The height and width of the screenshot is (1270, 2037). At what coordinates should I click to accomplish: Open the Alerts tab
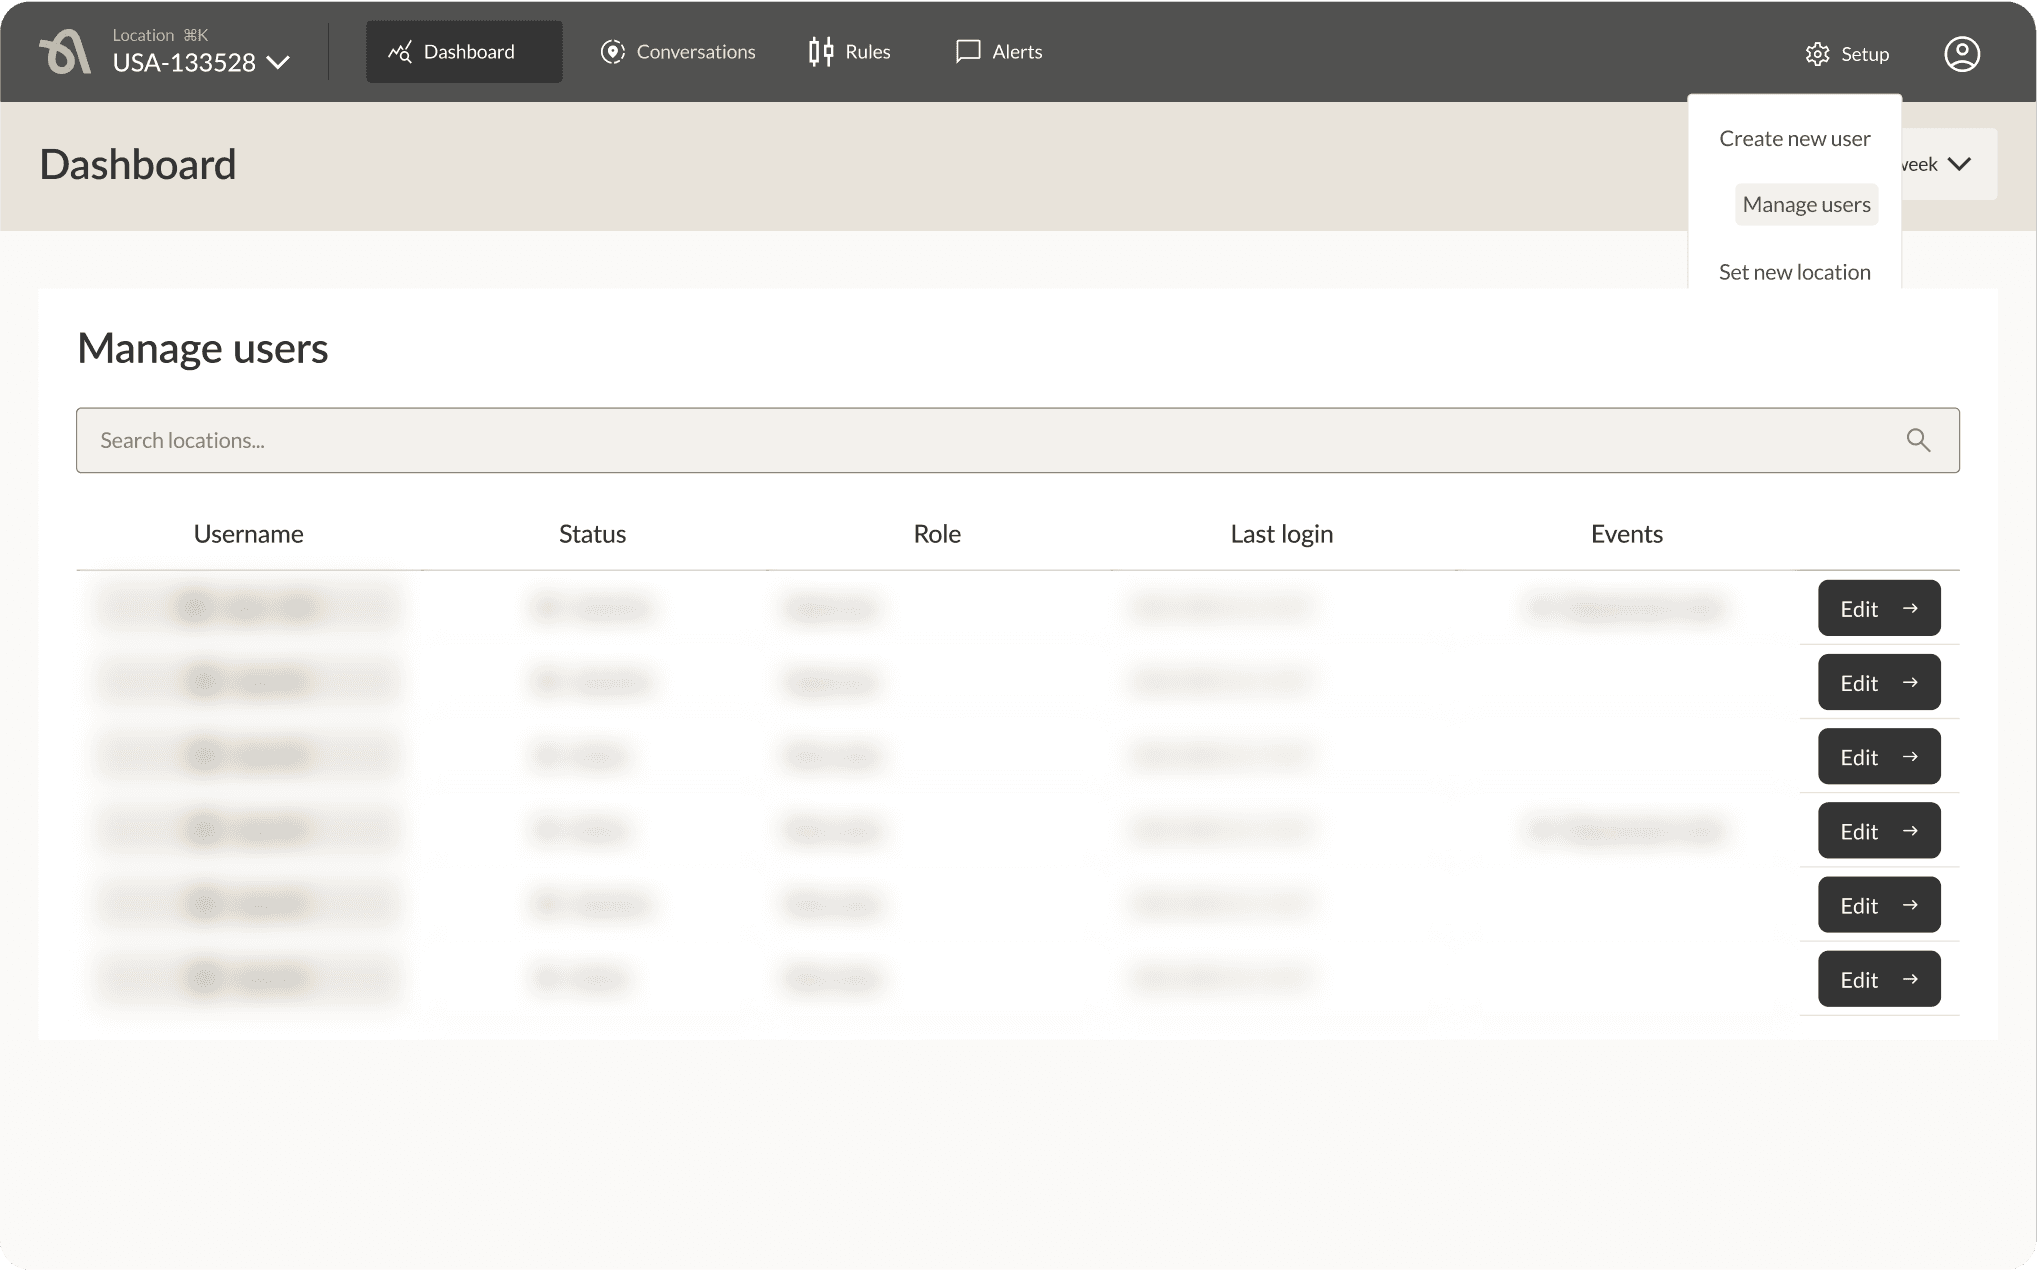[x=999, y=52]
